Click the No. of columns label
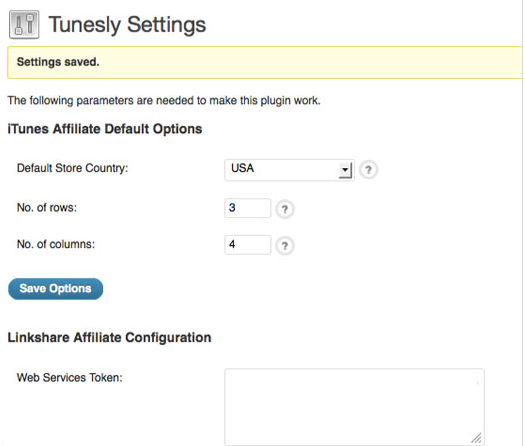Viewport: 525px width, 446px height. coord(56,244)
